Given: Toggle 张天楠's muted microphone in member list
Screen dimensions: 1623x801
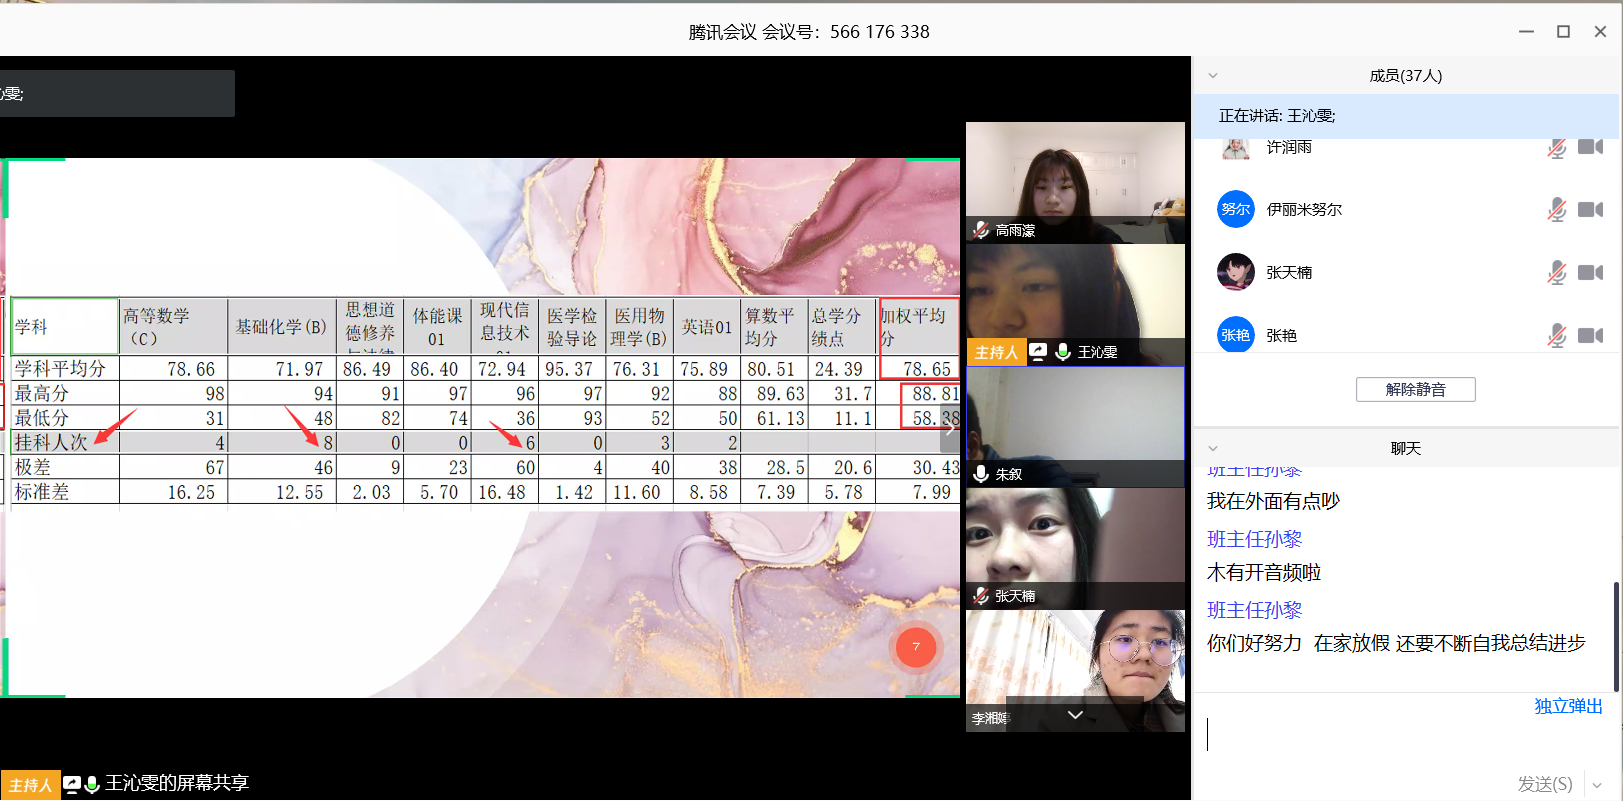Looking at the screenshot, I should tap(1556, 273).
